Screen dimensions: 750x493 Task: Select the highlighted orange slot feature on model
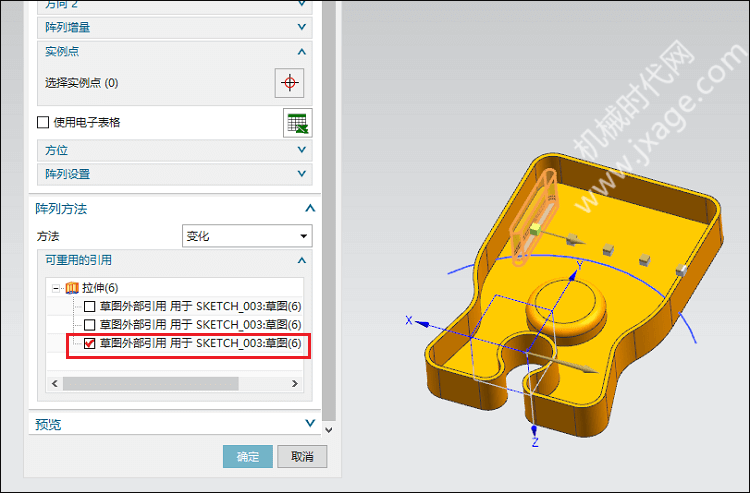(535, 218)
